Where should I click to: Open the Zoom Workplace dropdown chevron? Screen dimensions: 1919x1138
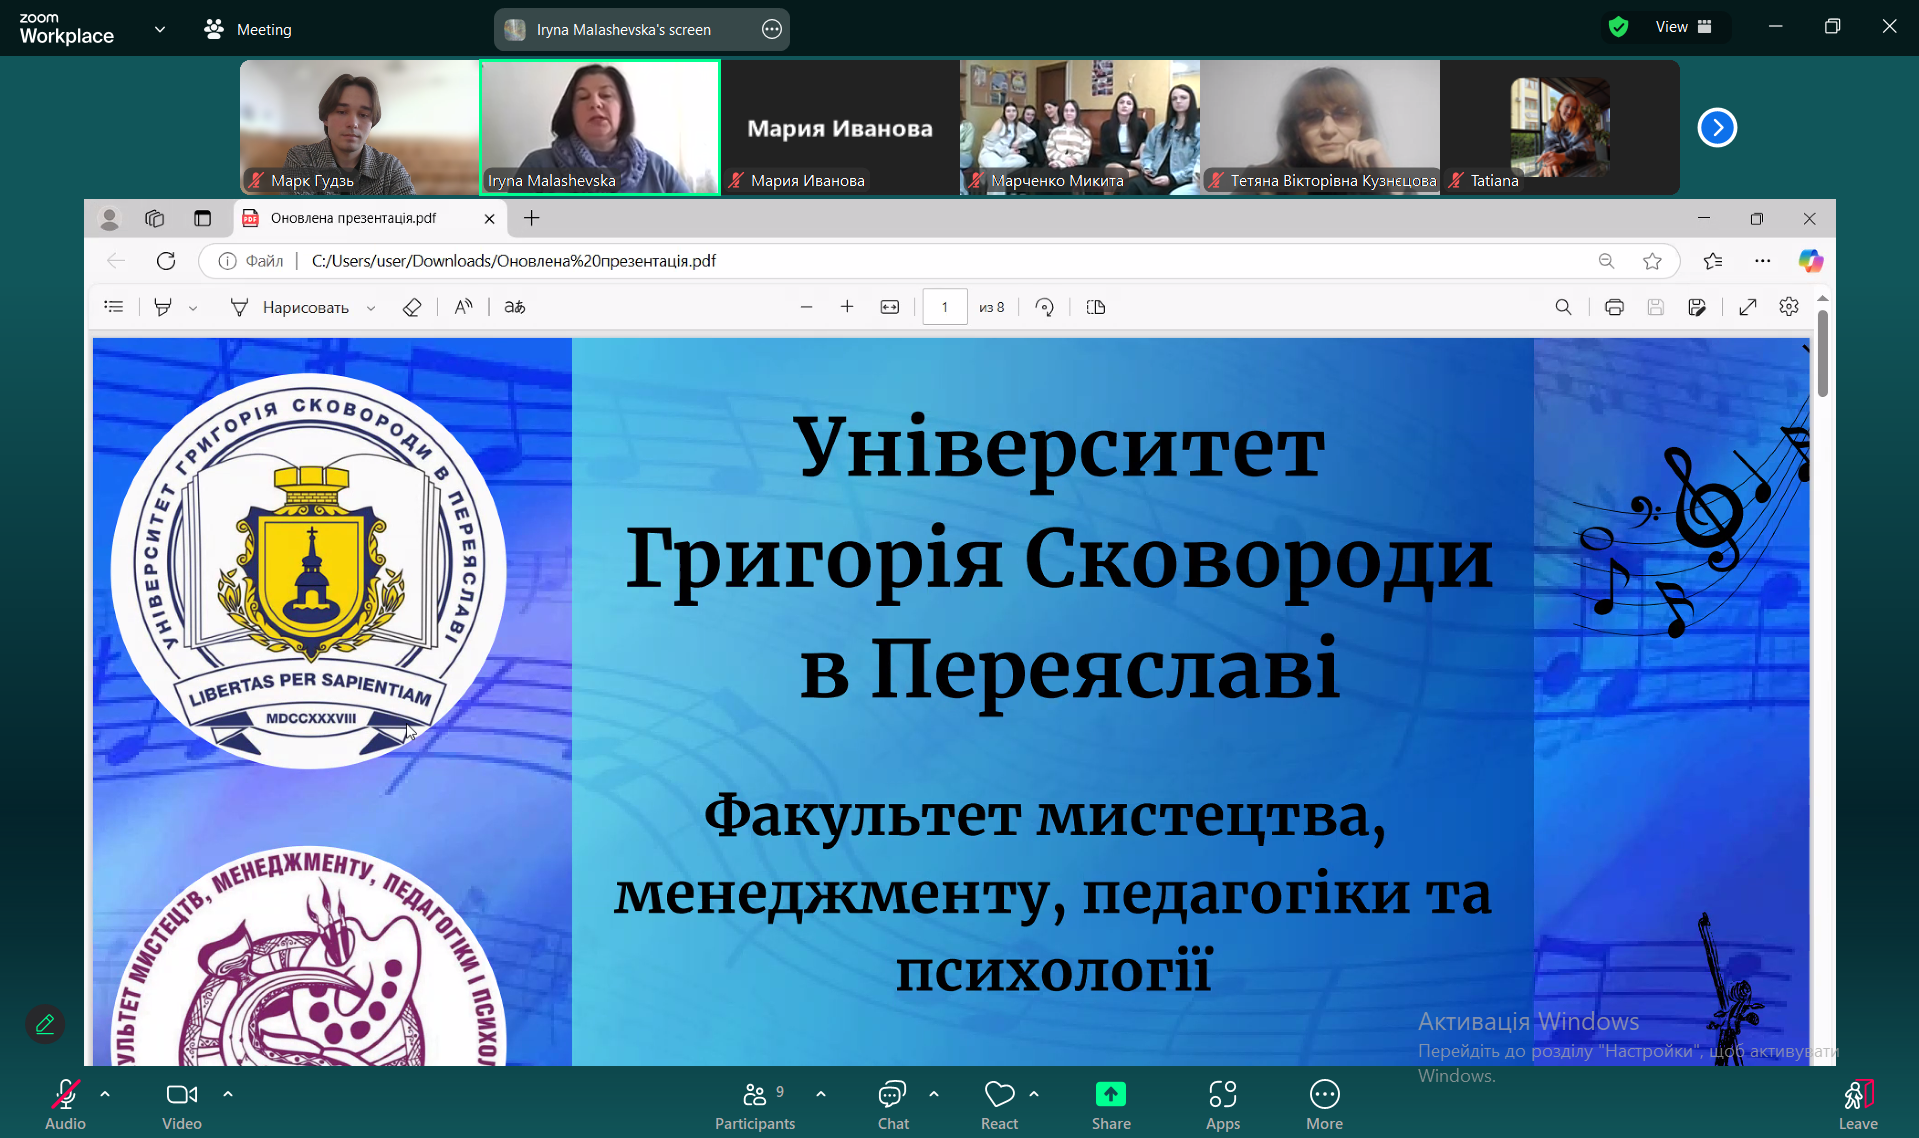pos(160,29)
